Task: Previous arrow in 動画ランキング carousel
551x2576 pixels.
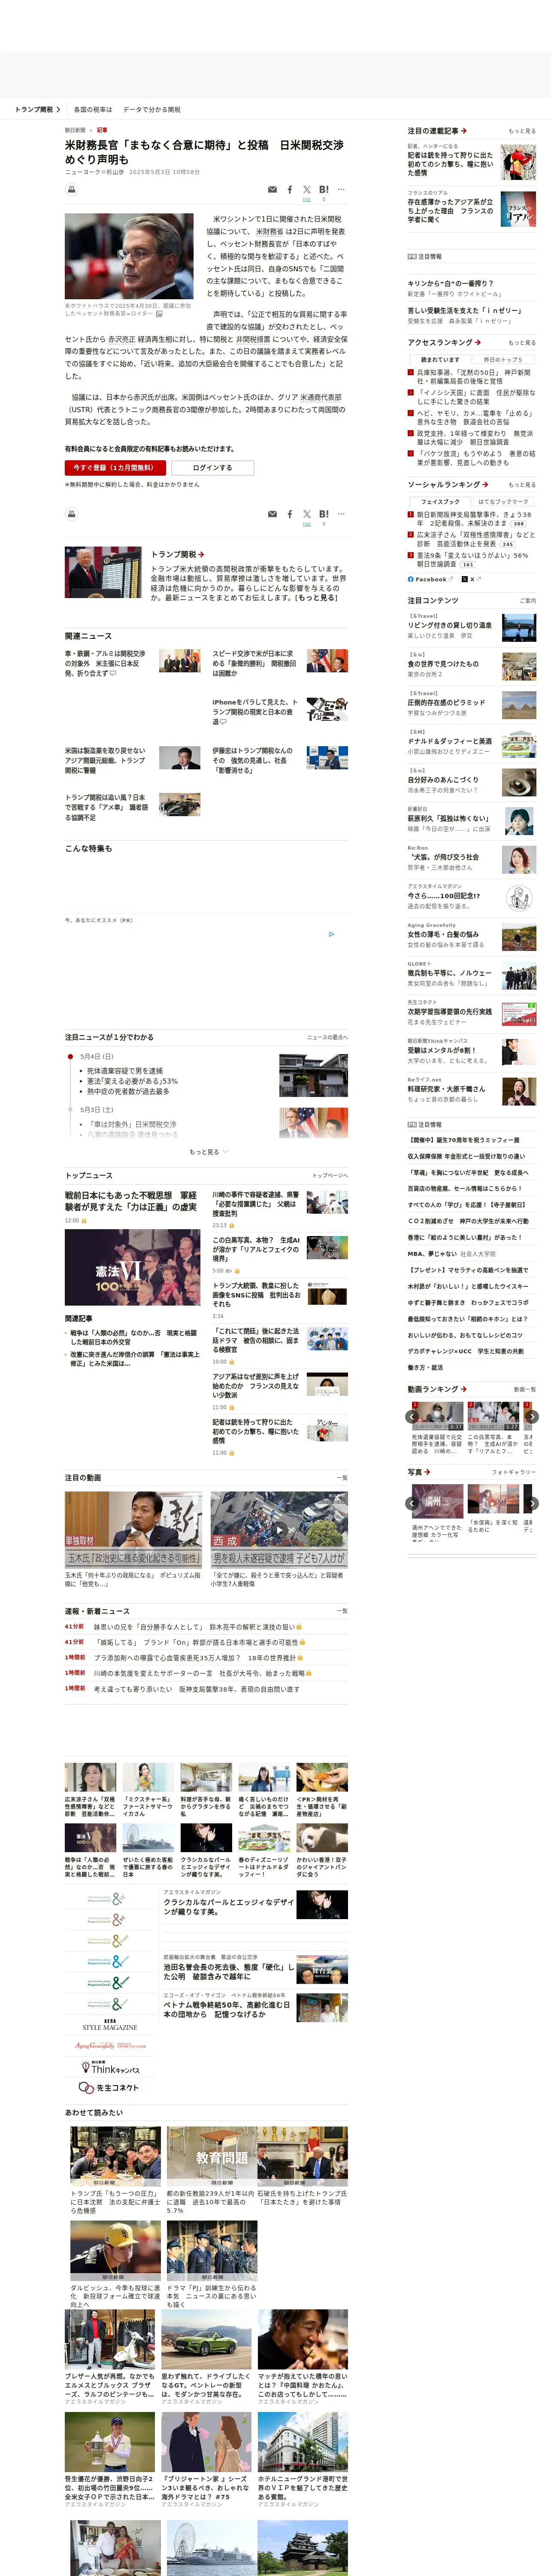Action: pyautogui.click(x=412, y=1416)
